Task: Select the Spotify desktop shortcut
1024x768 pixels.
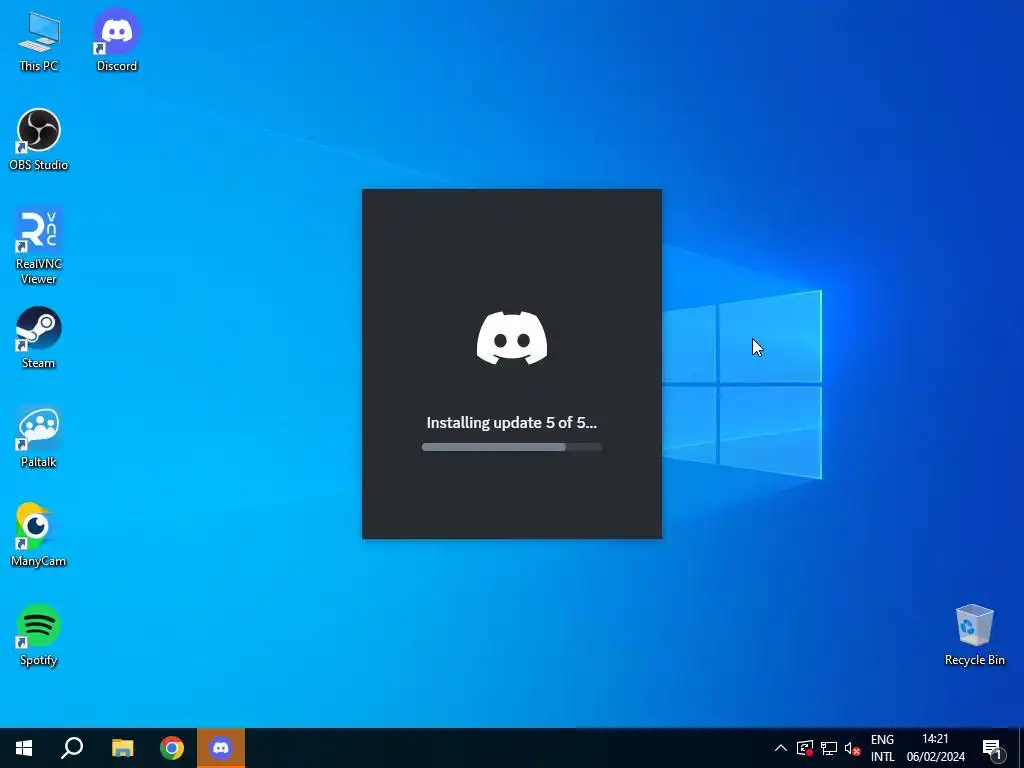Action: tap(39, 635)
